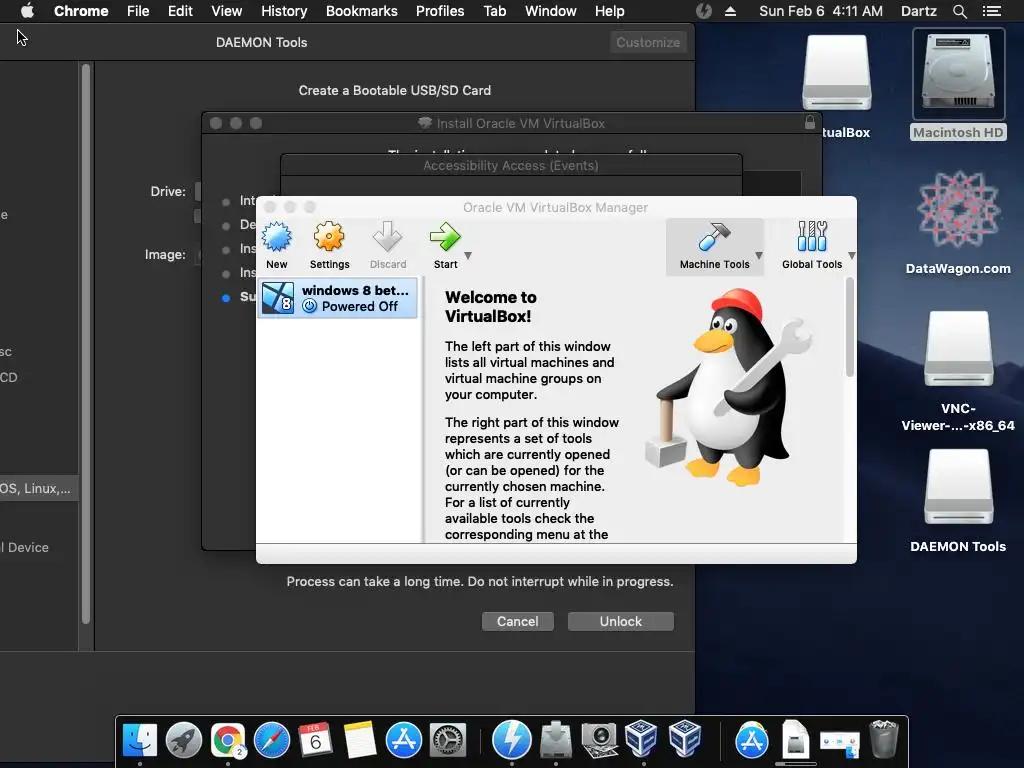Click the VirtualBox Manager vertical scrollbar
The width and height of the screenshot is (1024, 768).
point(849,328)
